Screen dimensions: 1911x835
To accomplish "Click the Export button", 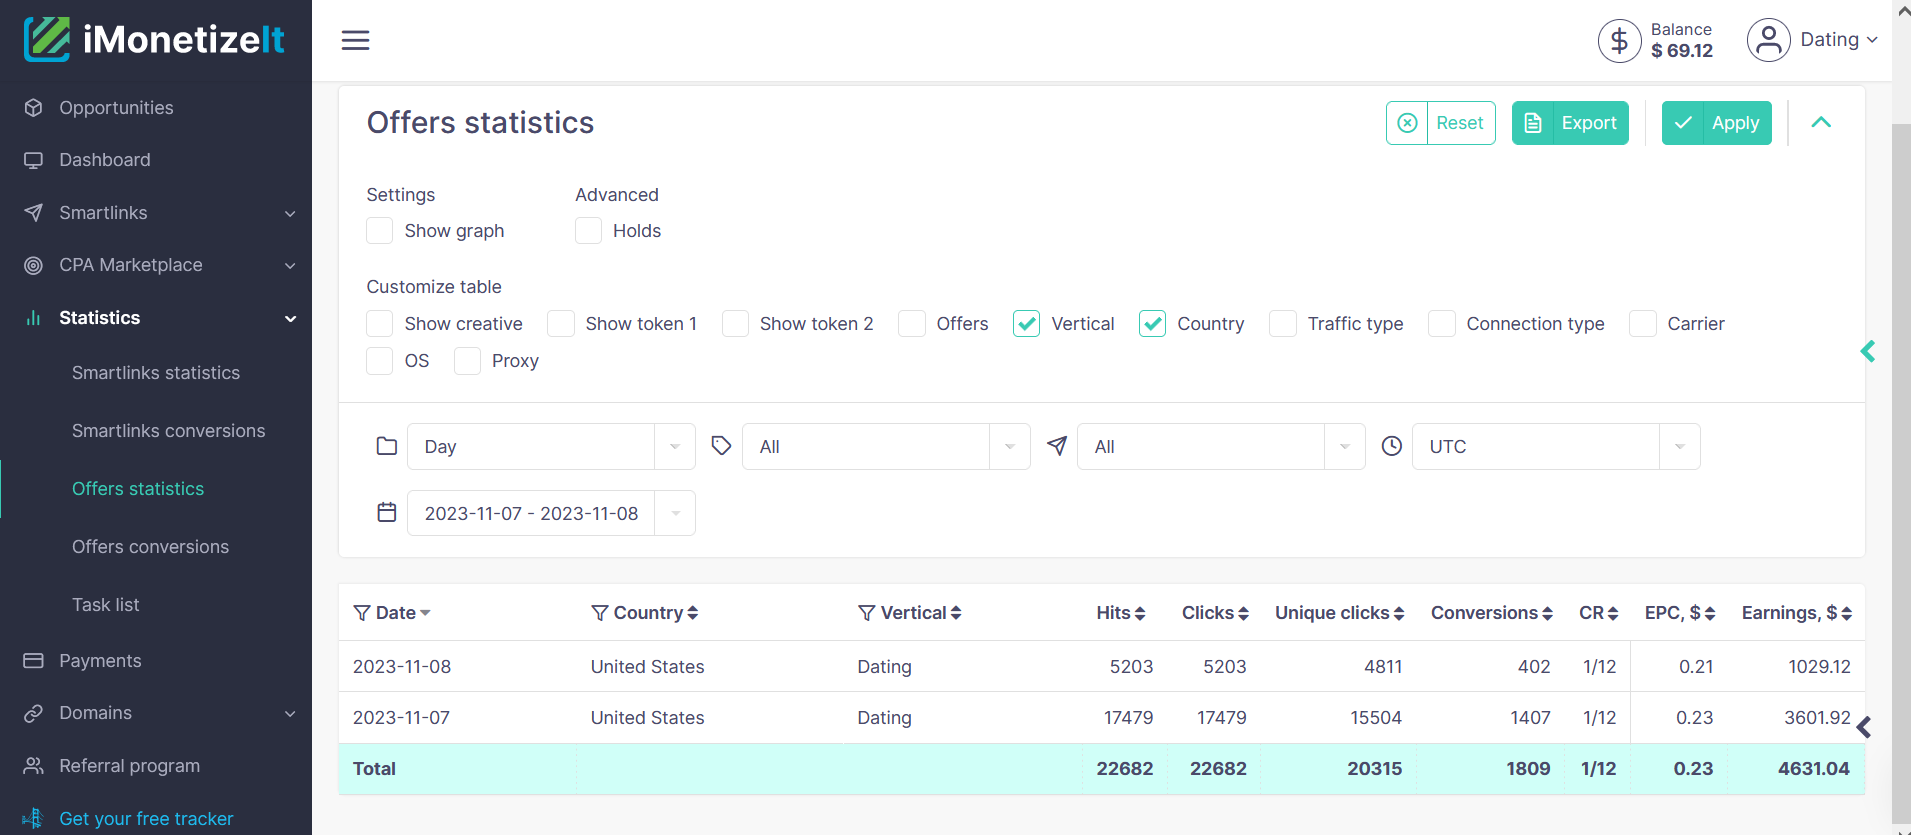I will 1570,123.
